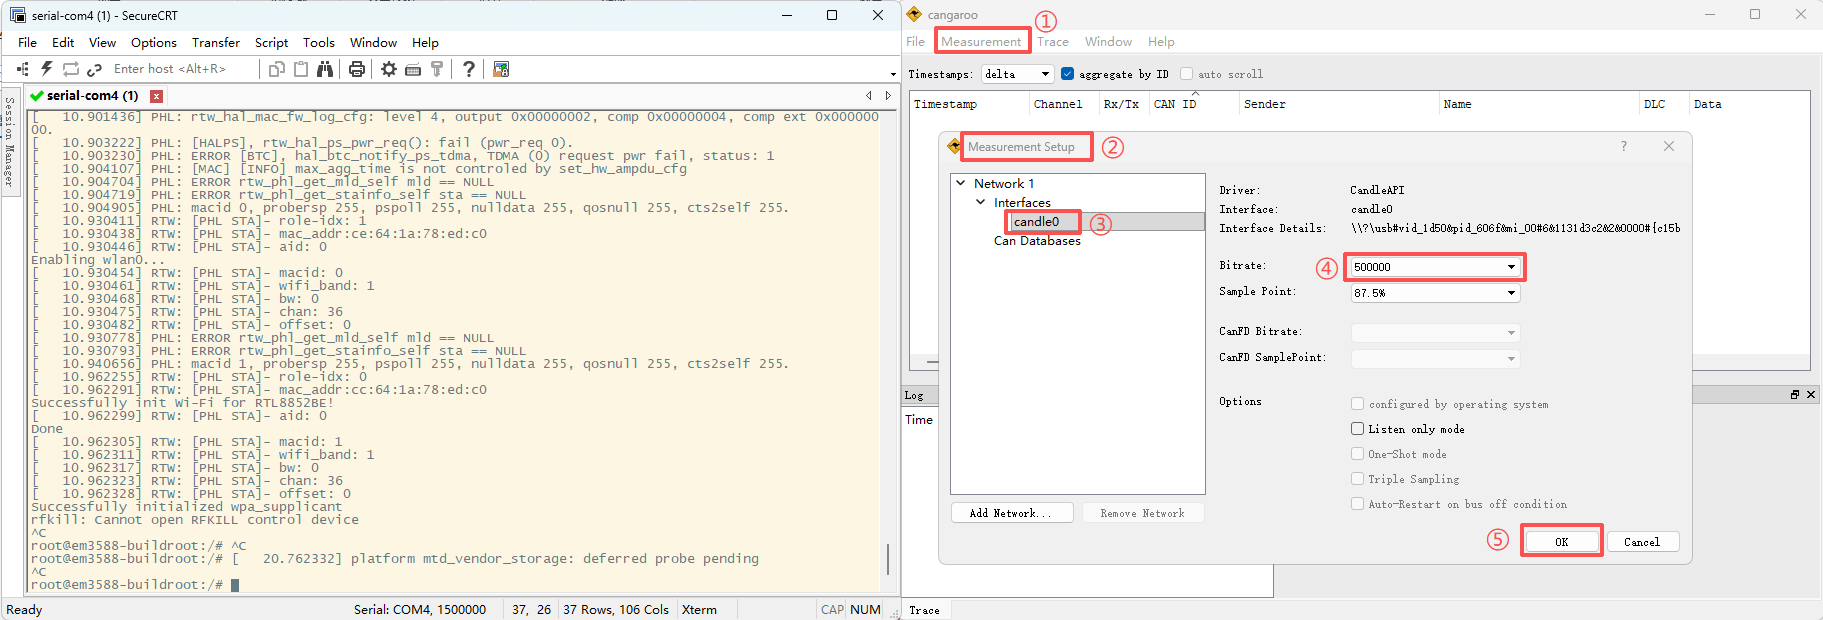Click the Copy icon in SecureCRT toolbar
The image size is (1823, 620).
click(277, 69)
